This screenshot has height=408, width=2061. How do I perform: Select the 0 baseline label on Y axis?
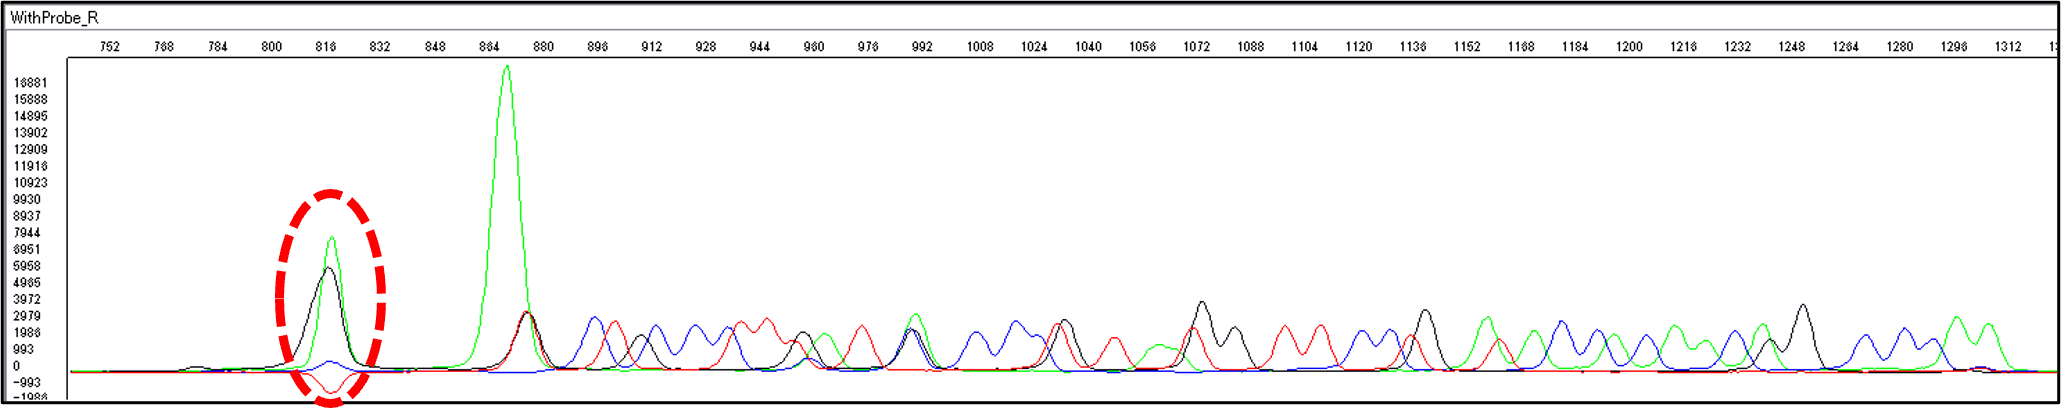[x=16, y=366]
